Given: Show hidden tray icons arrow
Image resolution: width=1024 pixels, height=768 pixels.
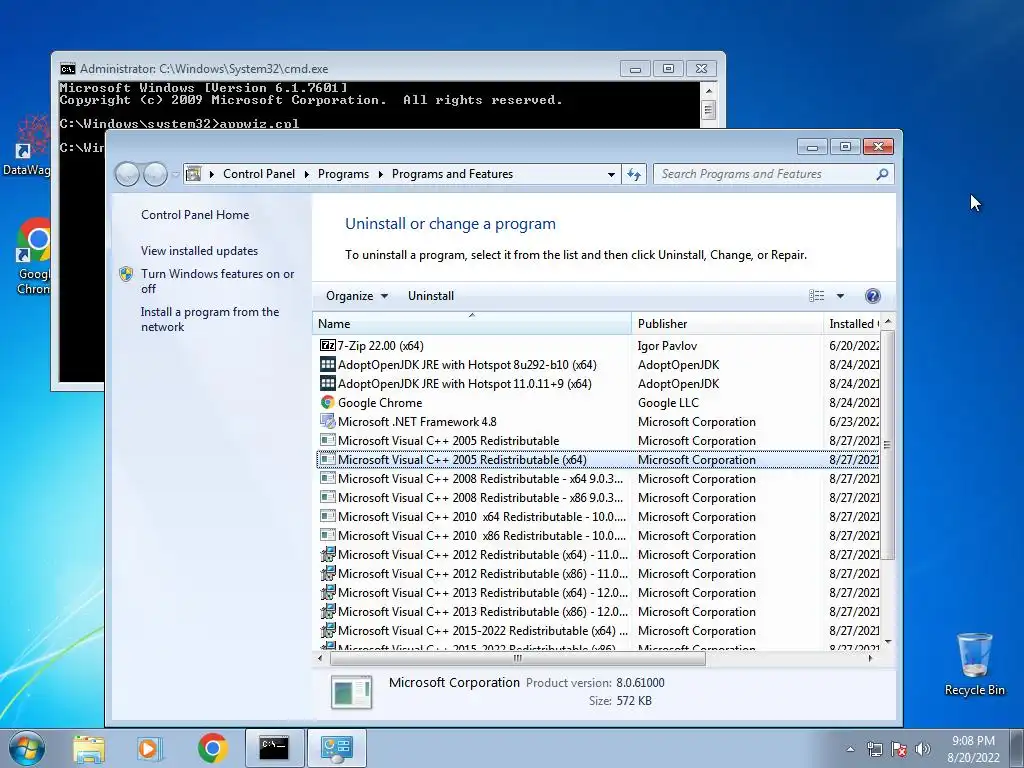Looking at the screenshot, I should coord(850,749).
